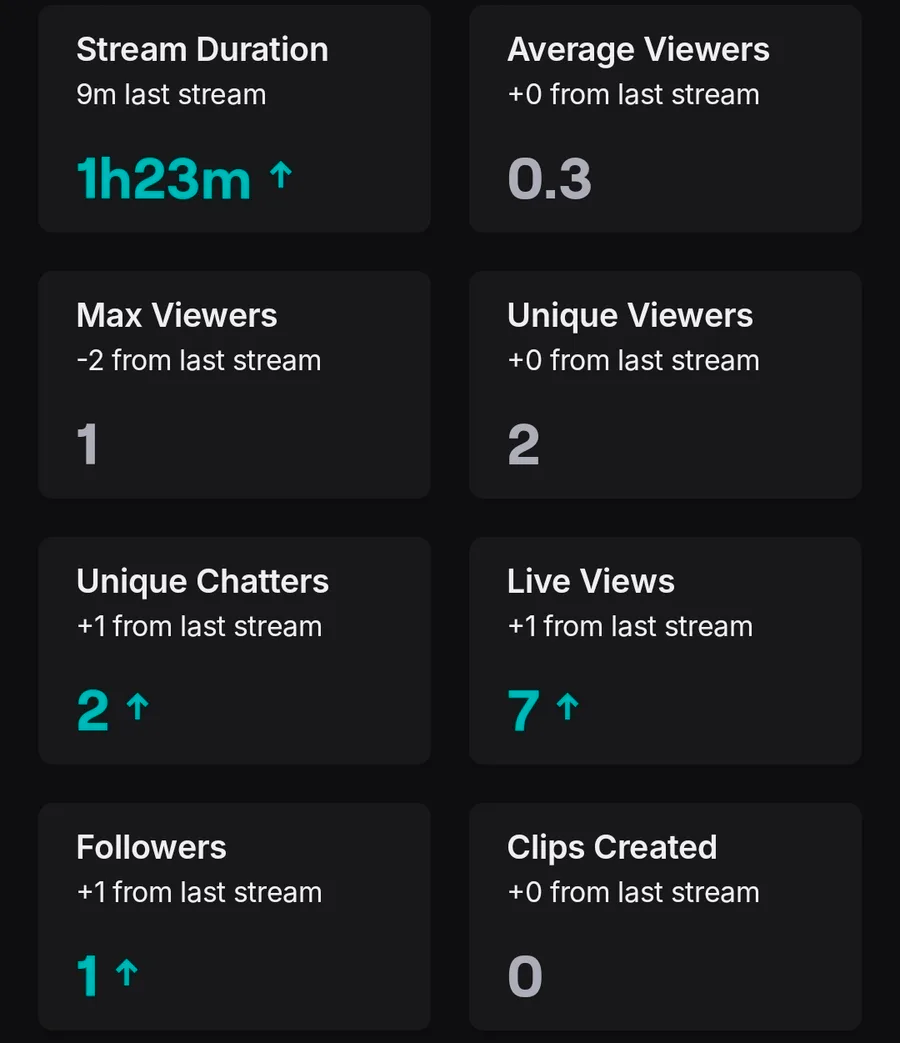The image size is (900, 1043).
Task: Select the Stream Duration card title
Action: (x=202, y=50)
